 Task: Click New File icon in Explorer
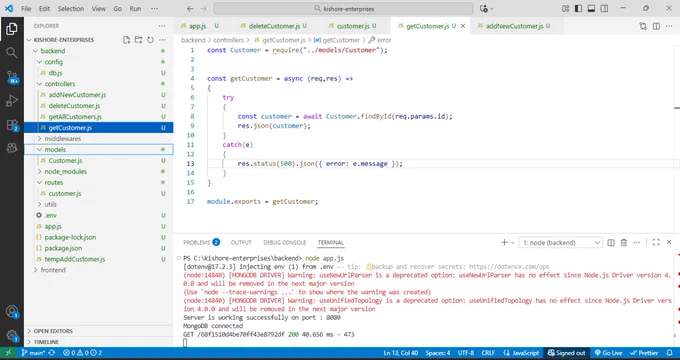point(126,40)
